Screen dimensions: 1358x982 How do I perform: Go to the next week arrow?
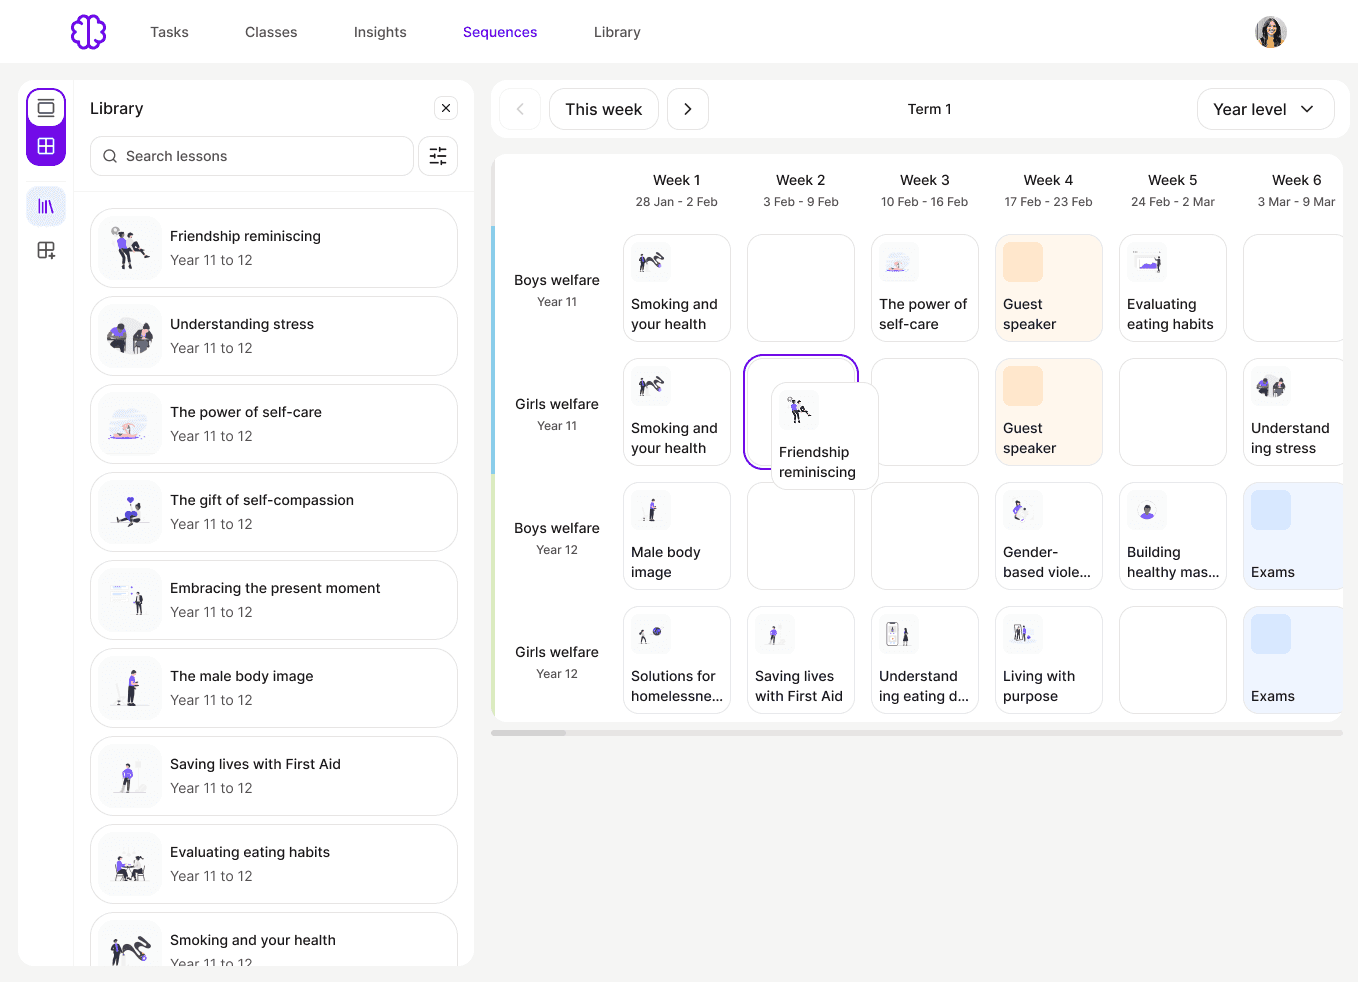pos(688,109)
